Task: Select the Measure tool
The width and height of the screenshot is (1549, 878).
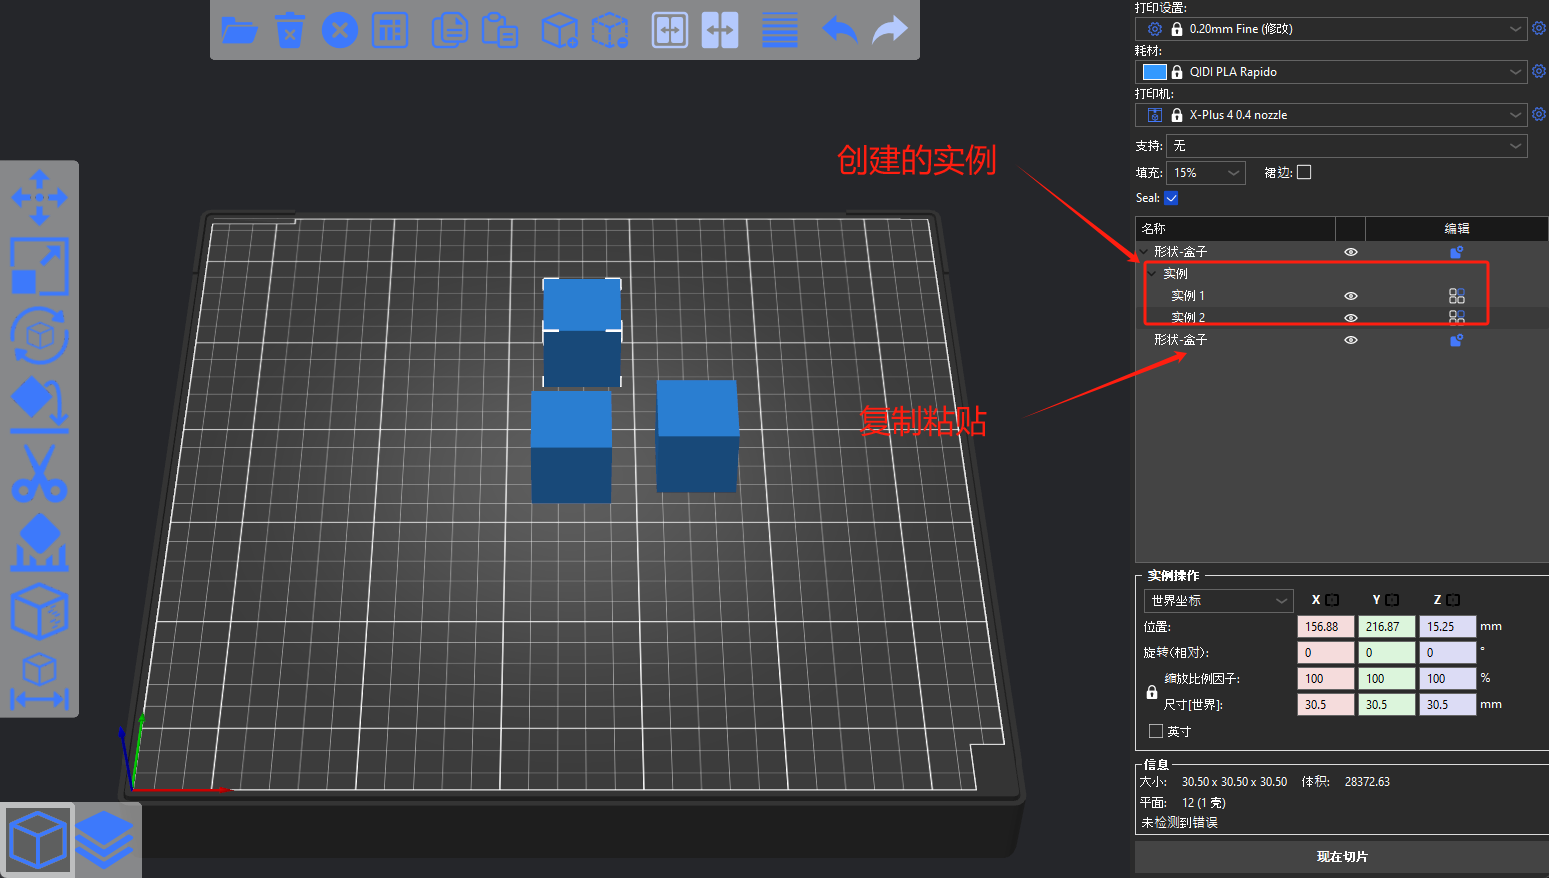Action: (39, 680)
